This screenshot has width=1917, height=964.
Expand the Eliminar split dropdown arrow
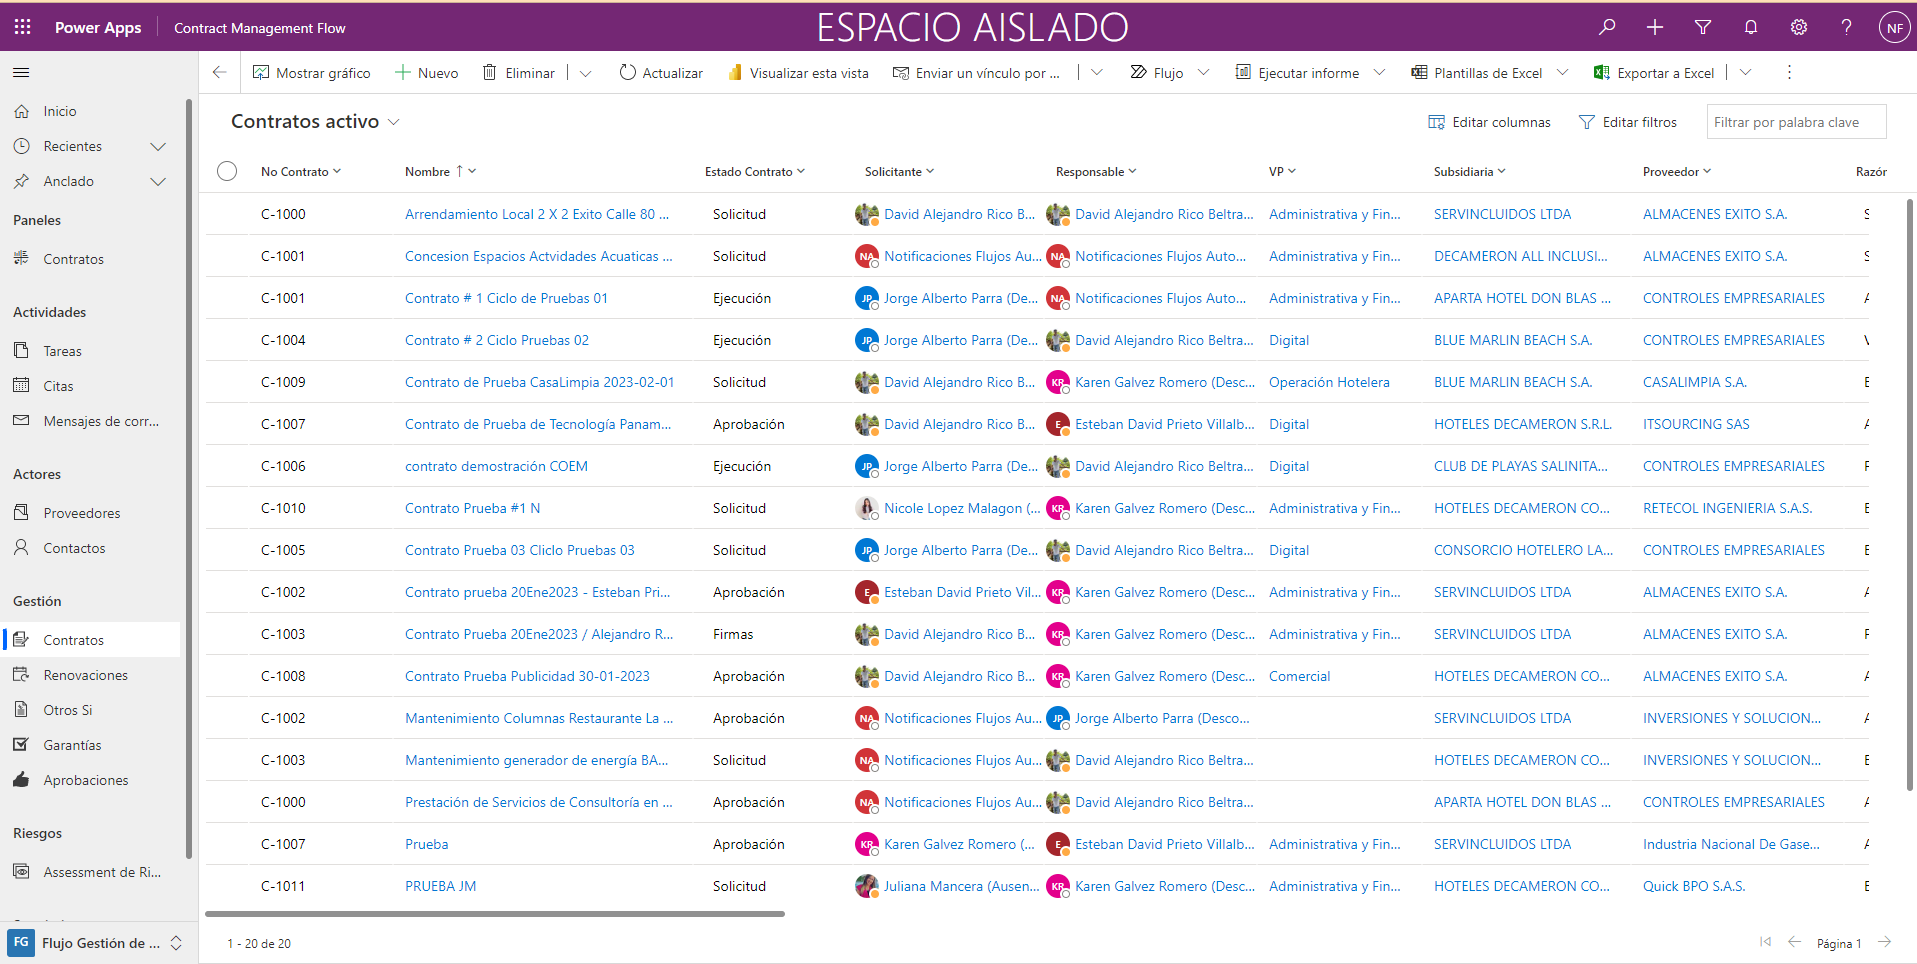coord(586,73)
